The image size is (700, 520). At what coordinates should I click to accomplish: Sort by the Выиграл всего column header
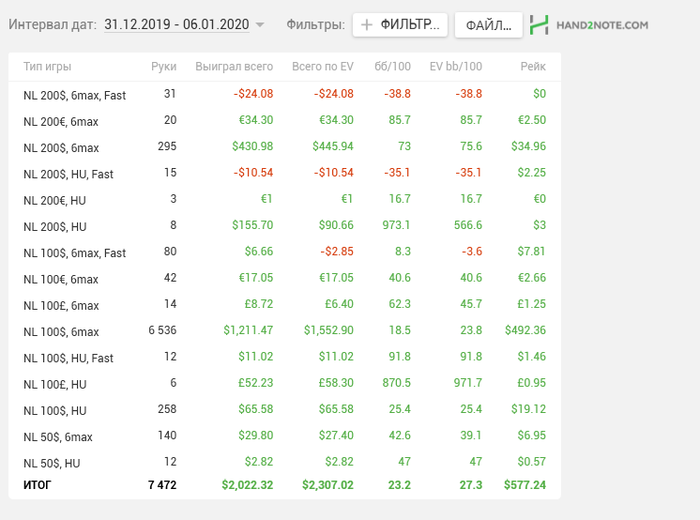pos(234,67)
